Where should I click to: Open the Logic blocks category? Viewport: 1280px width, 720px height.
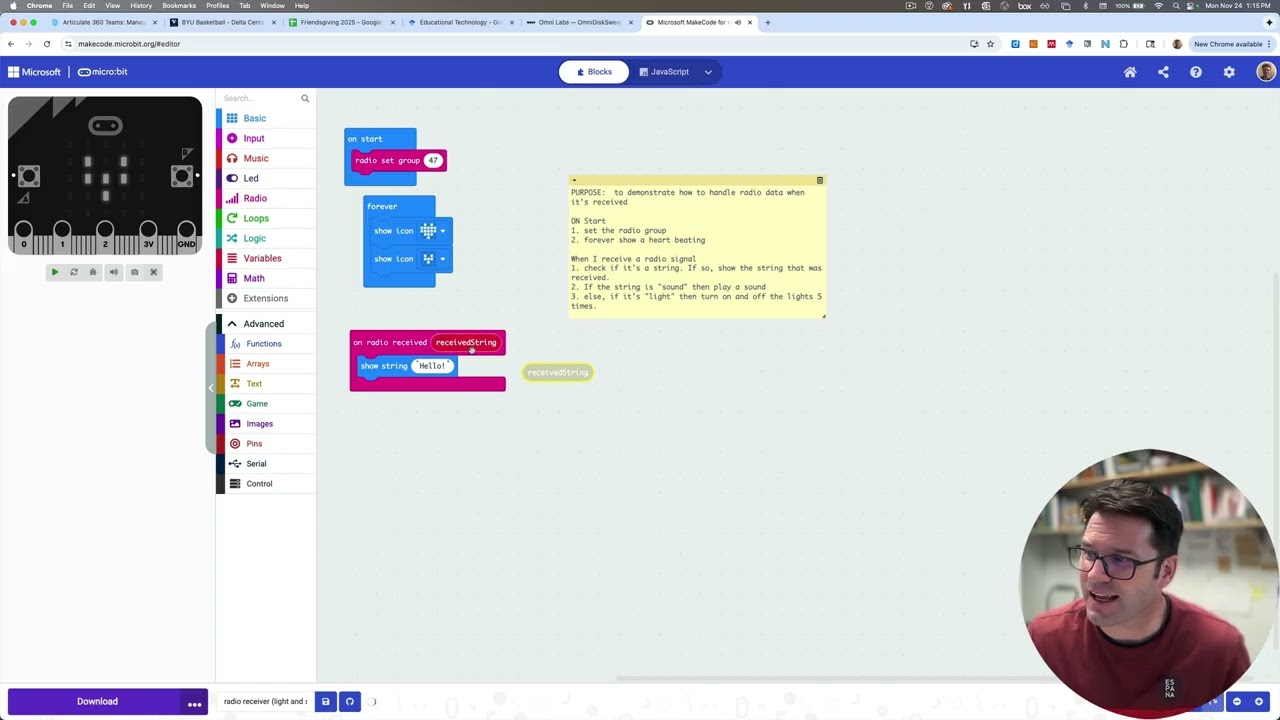[x=265, y=238]
